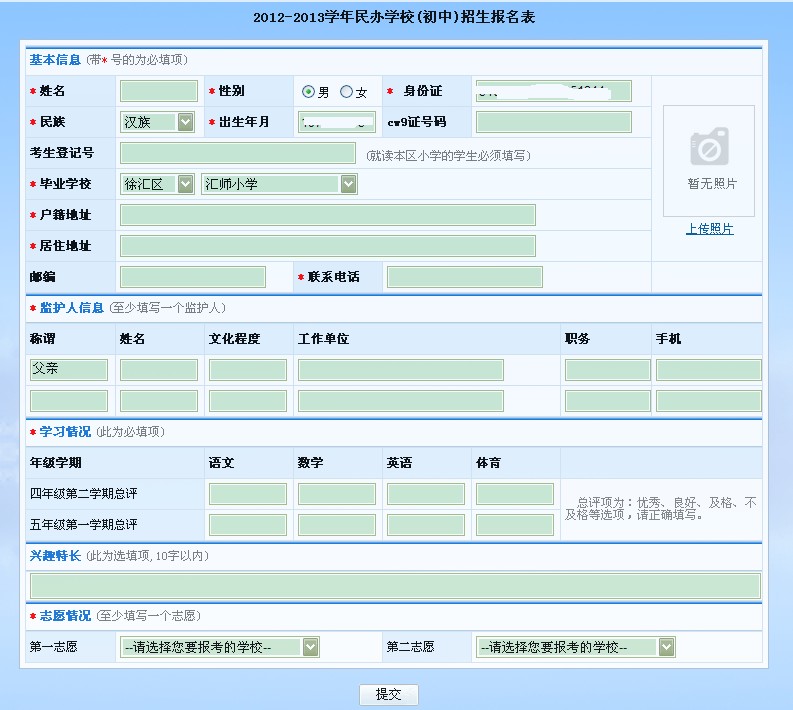
Task: Click the 姓名 name input field
Action: 158,91
